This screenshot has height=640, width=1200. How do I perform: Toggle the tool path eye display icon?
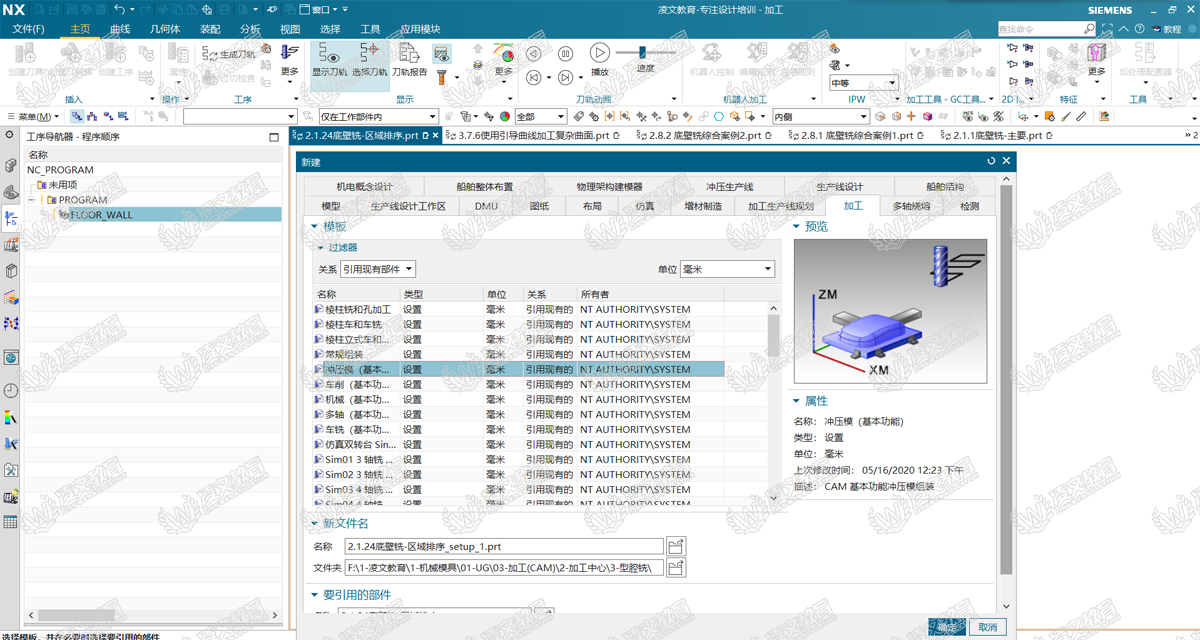point(442,53)
